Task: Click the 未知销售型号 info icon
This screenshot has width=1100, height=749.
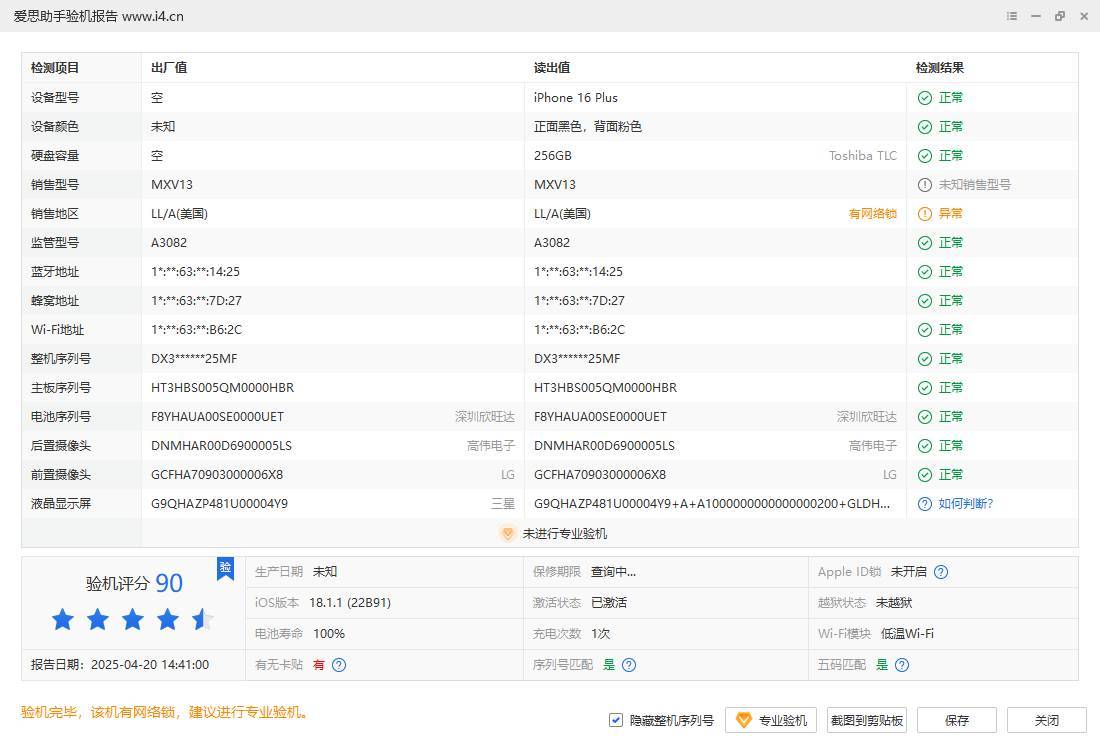Action: click(925, 185)
